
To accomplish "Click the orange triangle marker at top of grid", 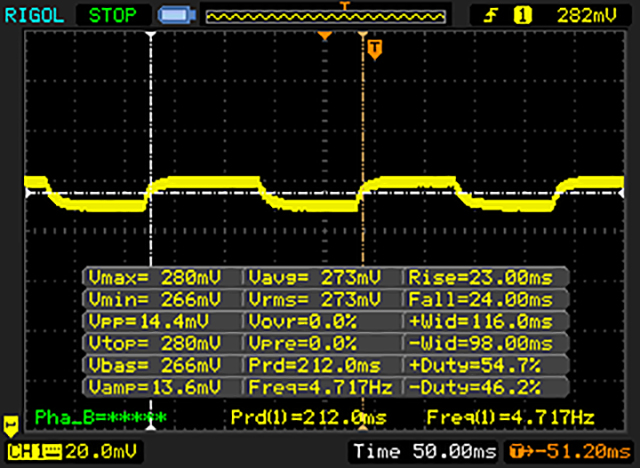I will (x=325, y=36).
